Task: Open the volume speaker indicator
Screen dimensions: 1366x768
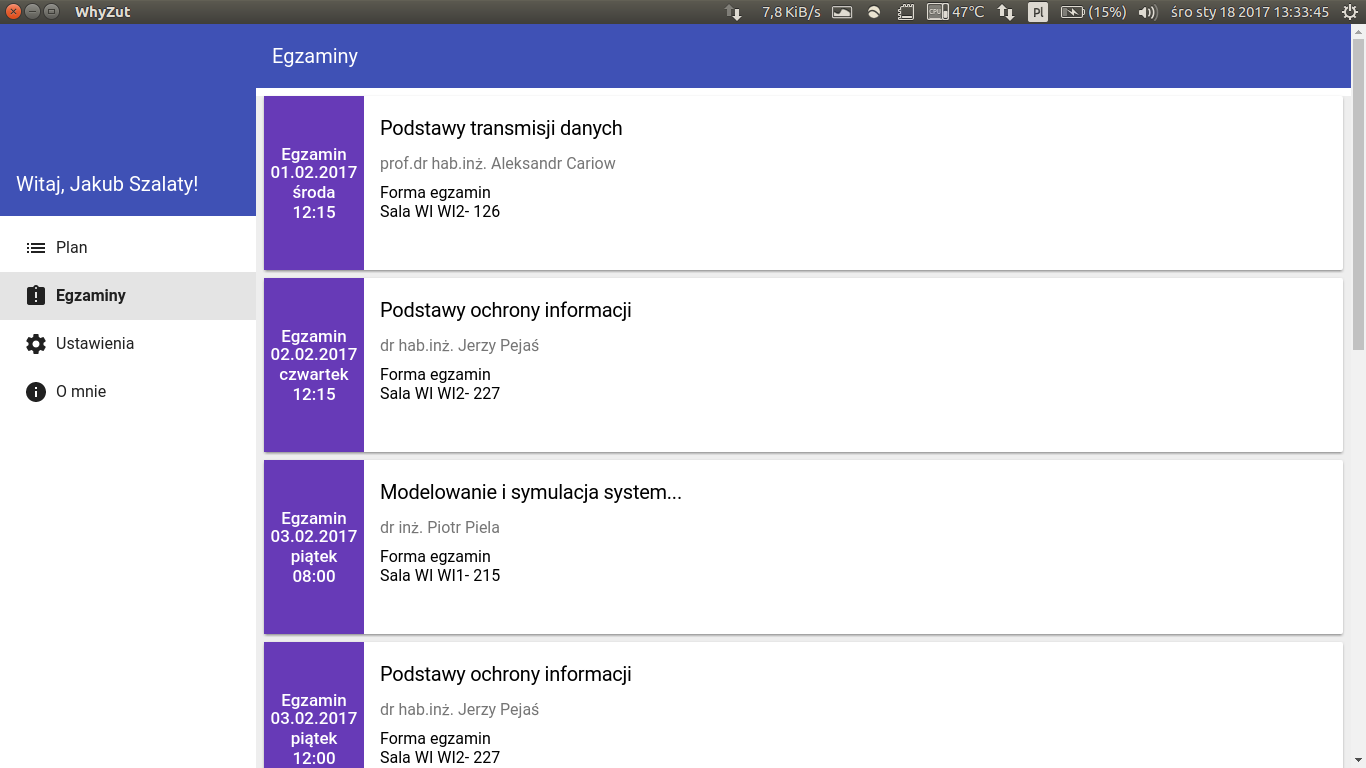Action: pos(1148,12)
